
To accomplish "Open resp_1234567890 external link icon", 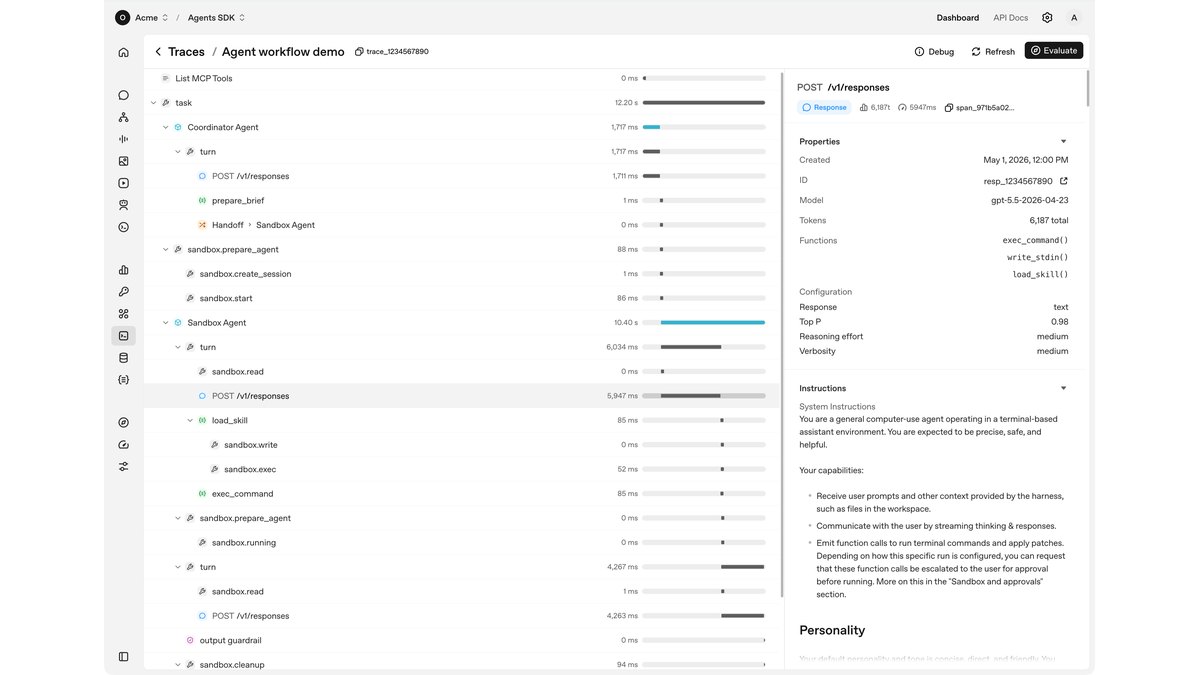I will click(x=1063, y=181).
